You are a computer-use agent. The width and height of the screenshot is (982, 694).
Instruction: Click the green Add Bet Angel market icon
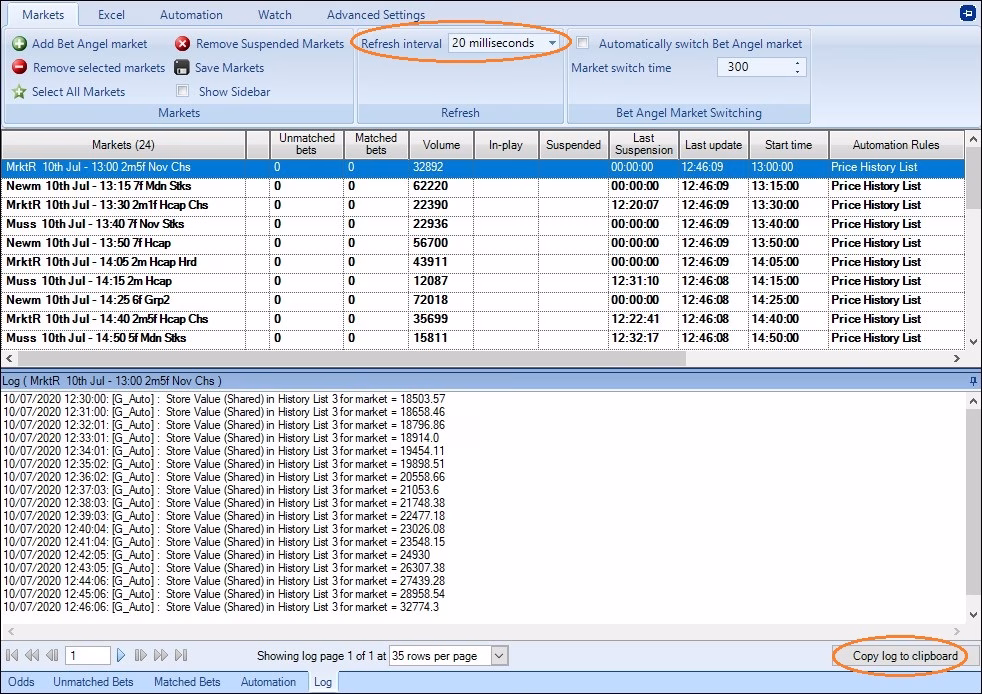click(x=19, y=43)
